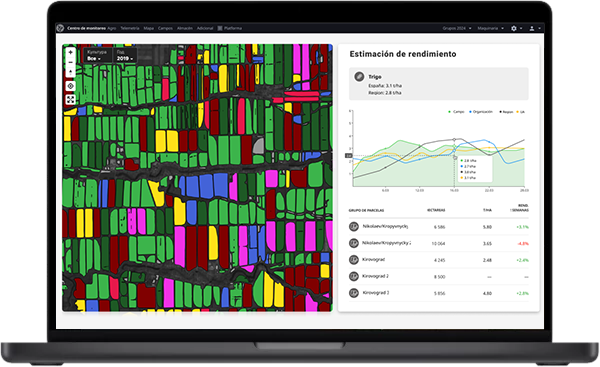
Task: Click the locate/target map button
Action: click(70, 86)
